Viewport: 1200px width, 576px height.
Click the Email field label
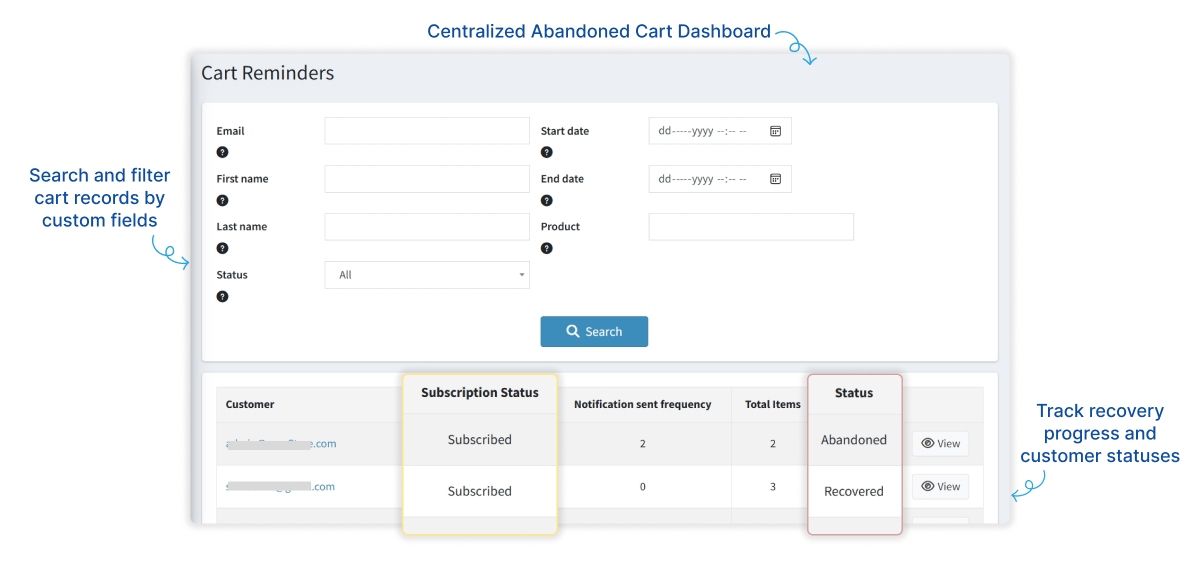[x=231, y=131]
